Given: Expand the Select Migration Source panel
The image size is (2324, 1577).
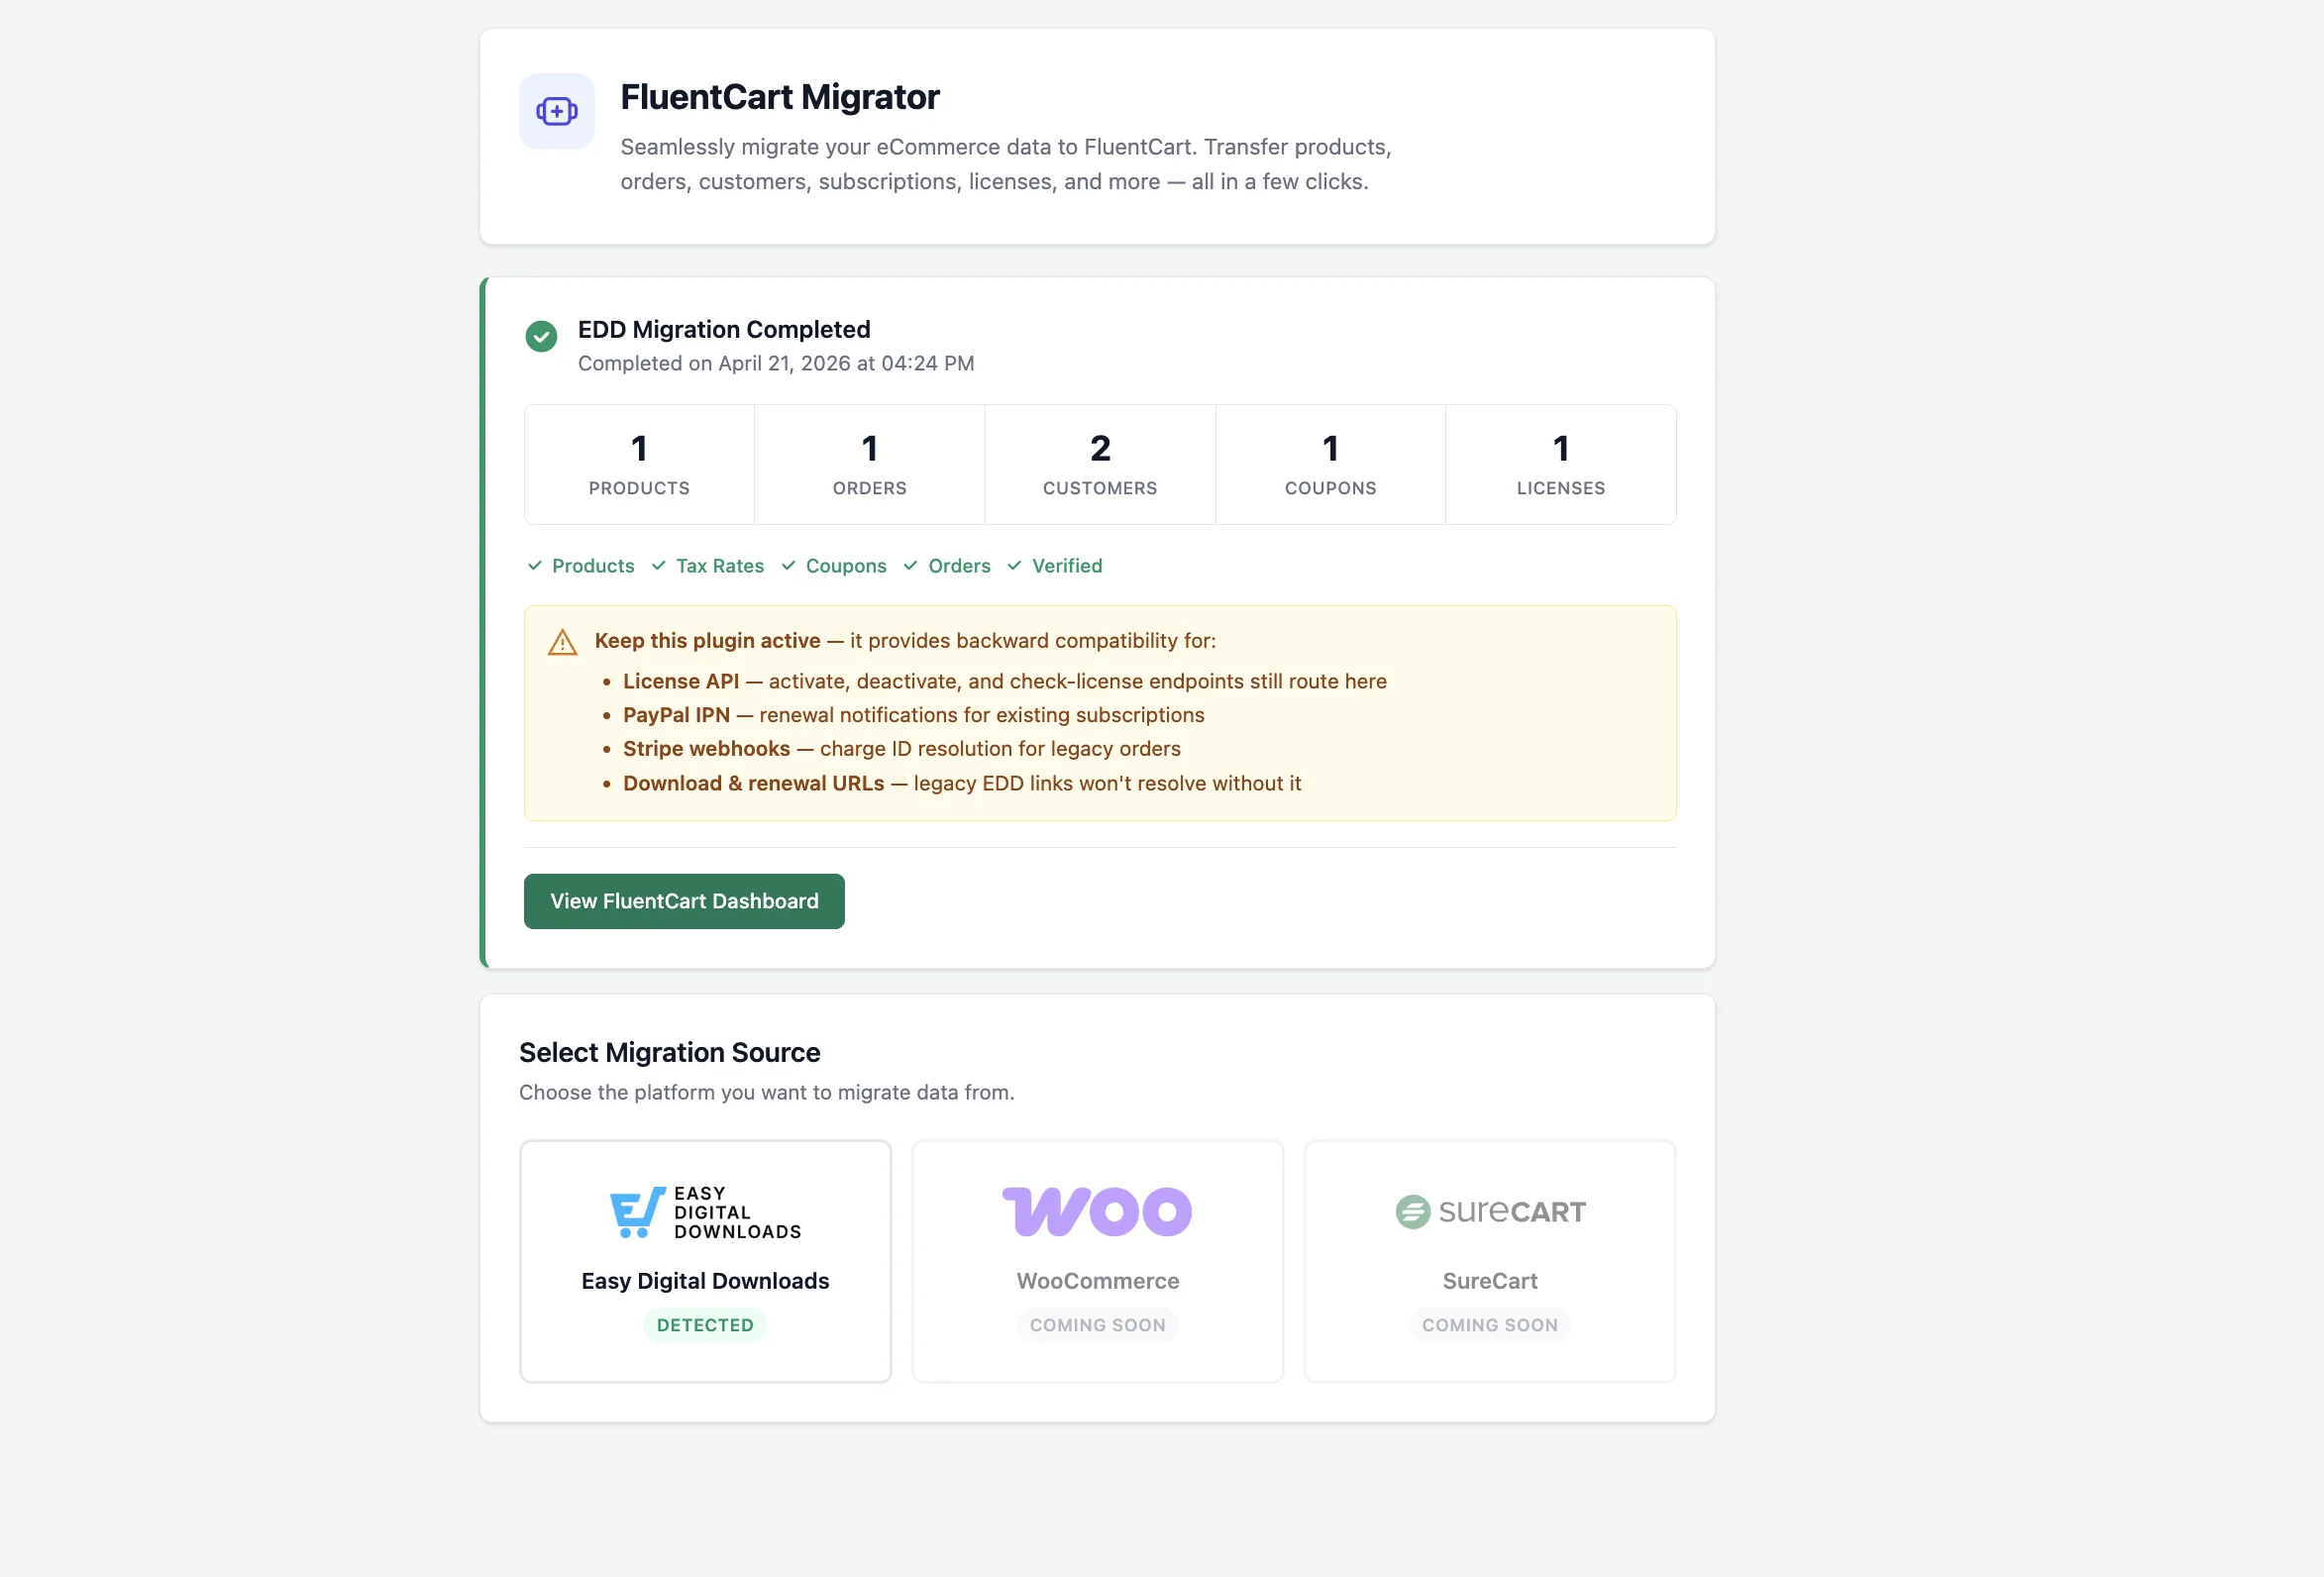Looking at the screenshot, I should [x=669, y=1052].
